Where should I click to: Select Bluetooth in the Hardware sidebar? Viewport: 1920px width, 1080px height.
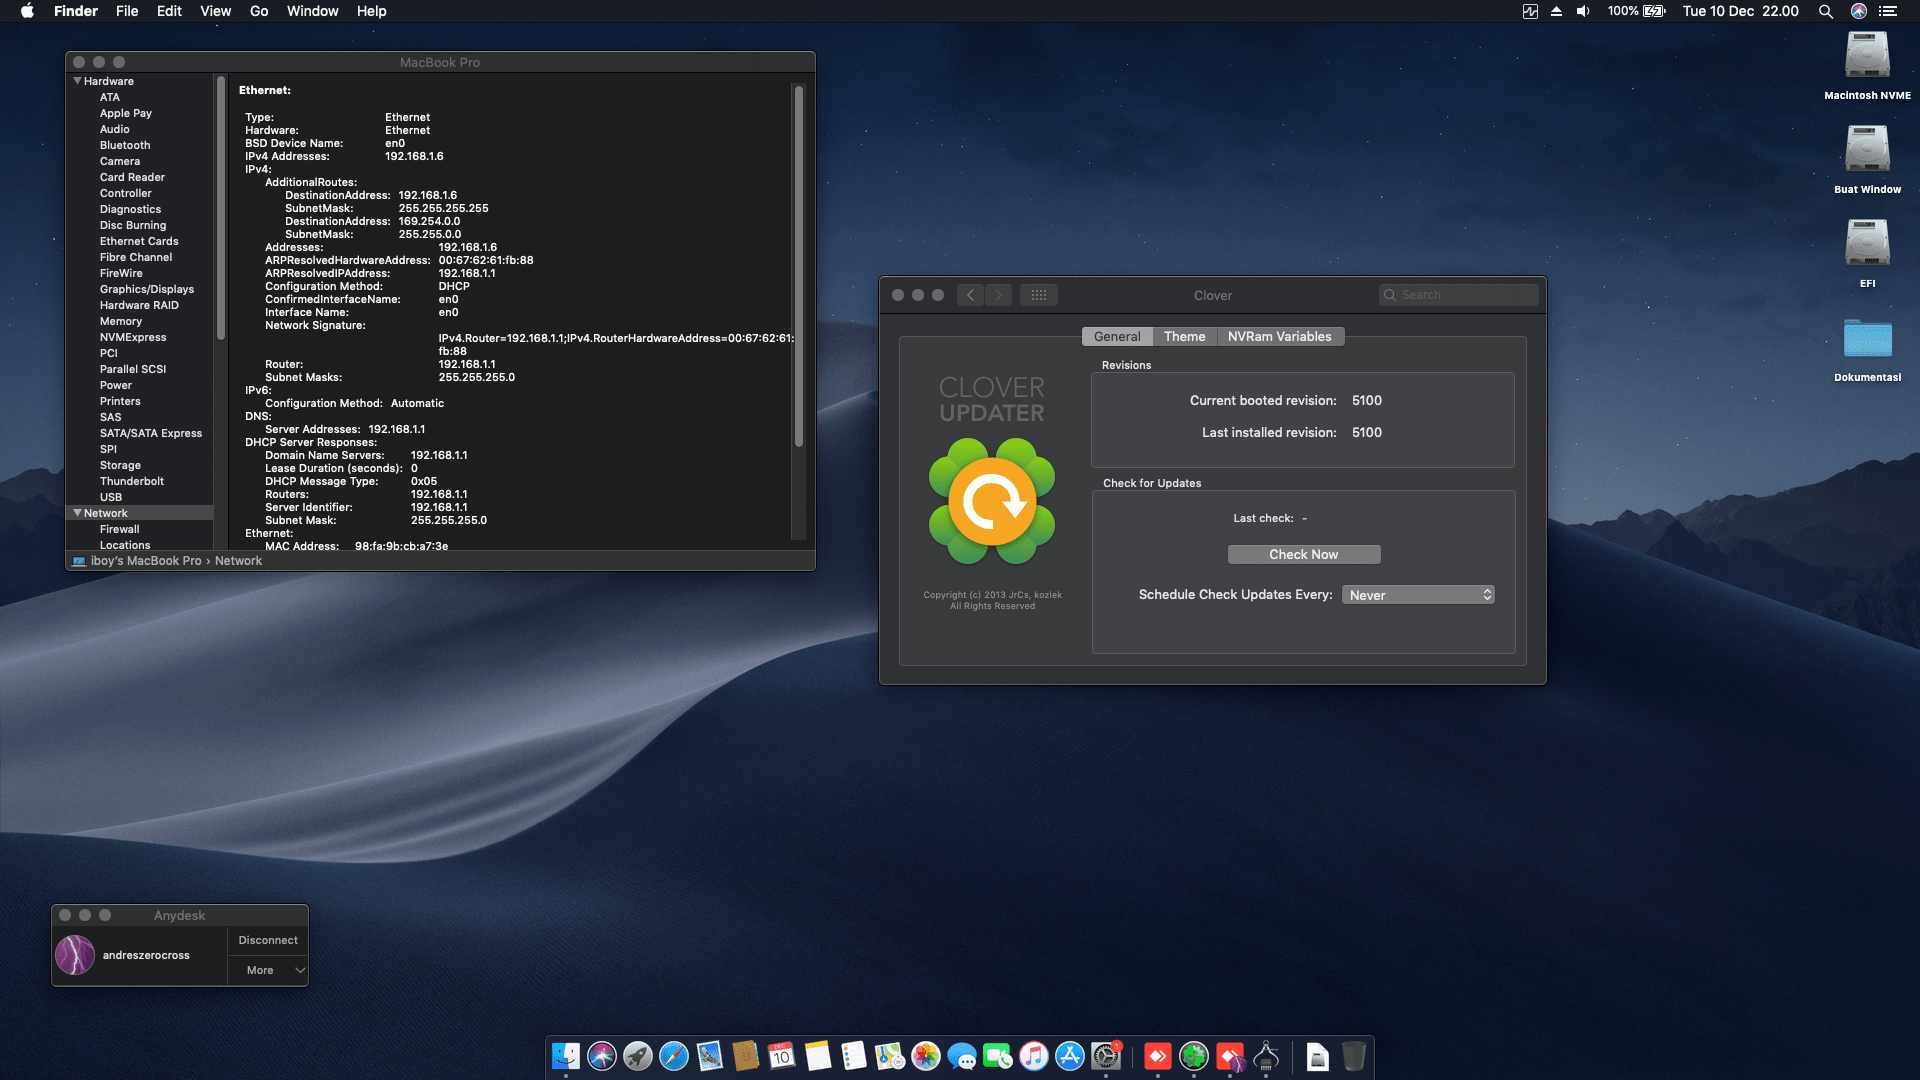[125, 145]
